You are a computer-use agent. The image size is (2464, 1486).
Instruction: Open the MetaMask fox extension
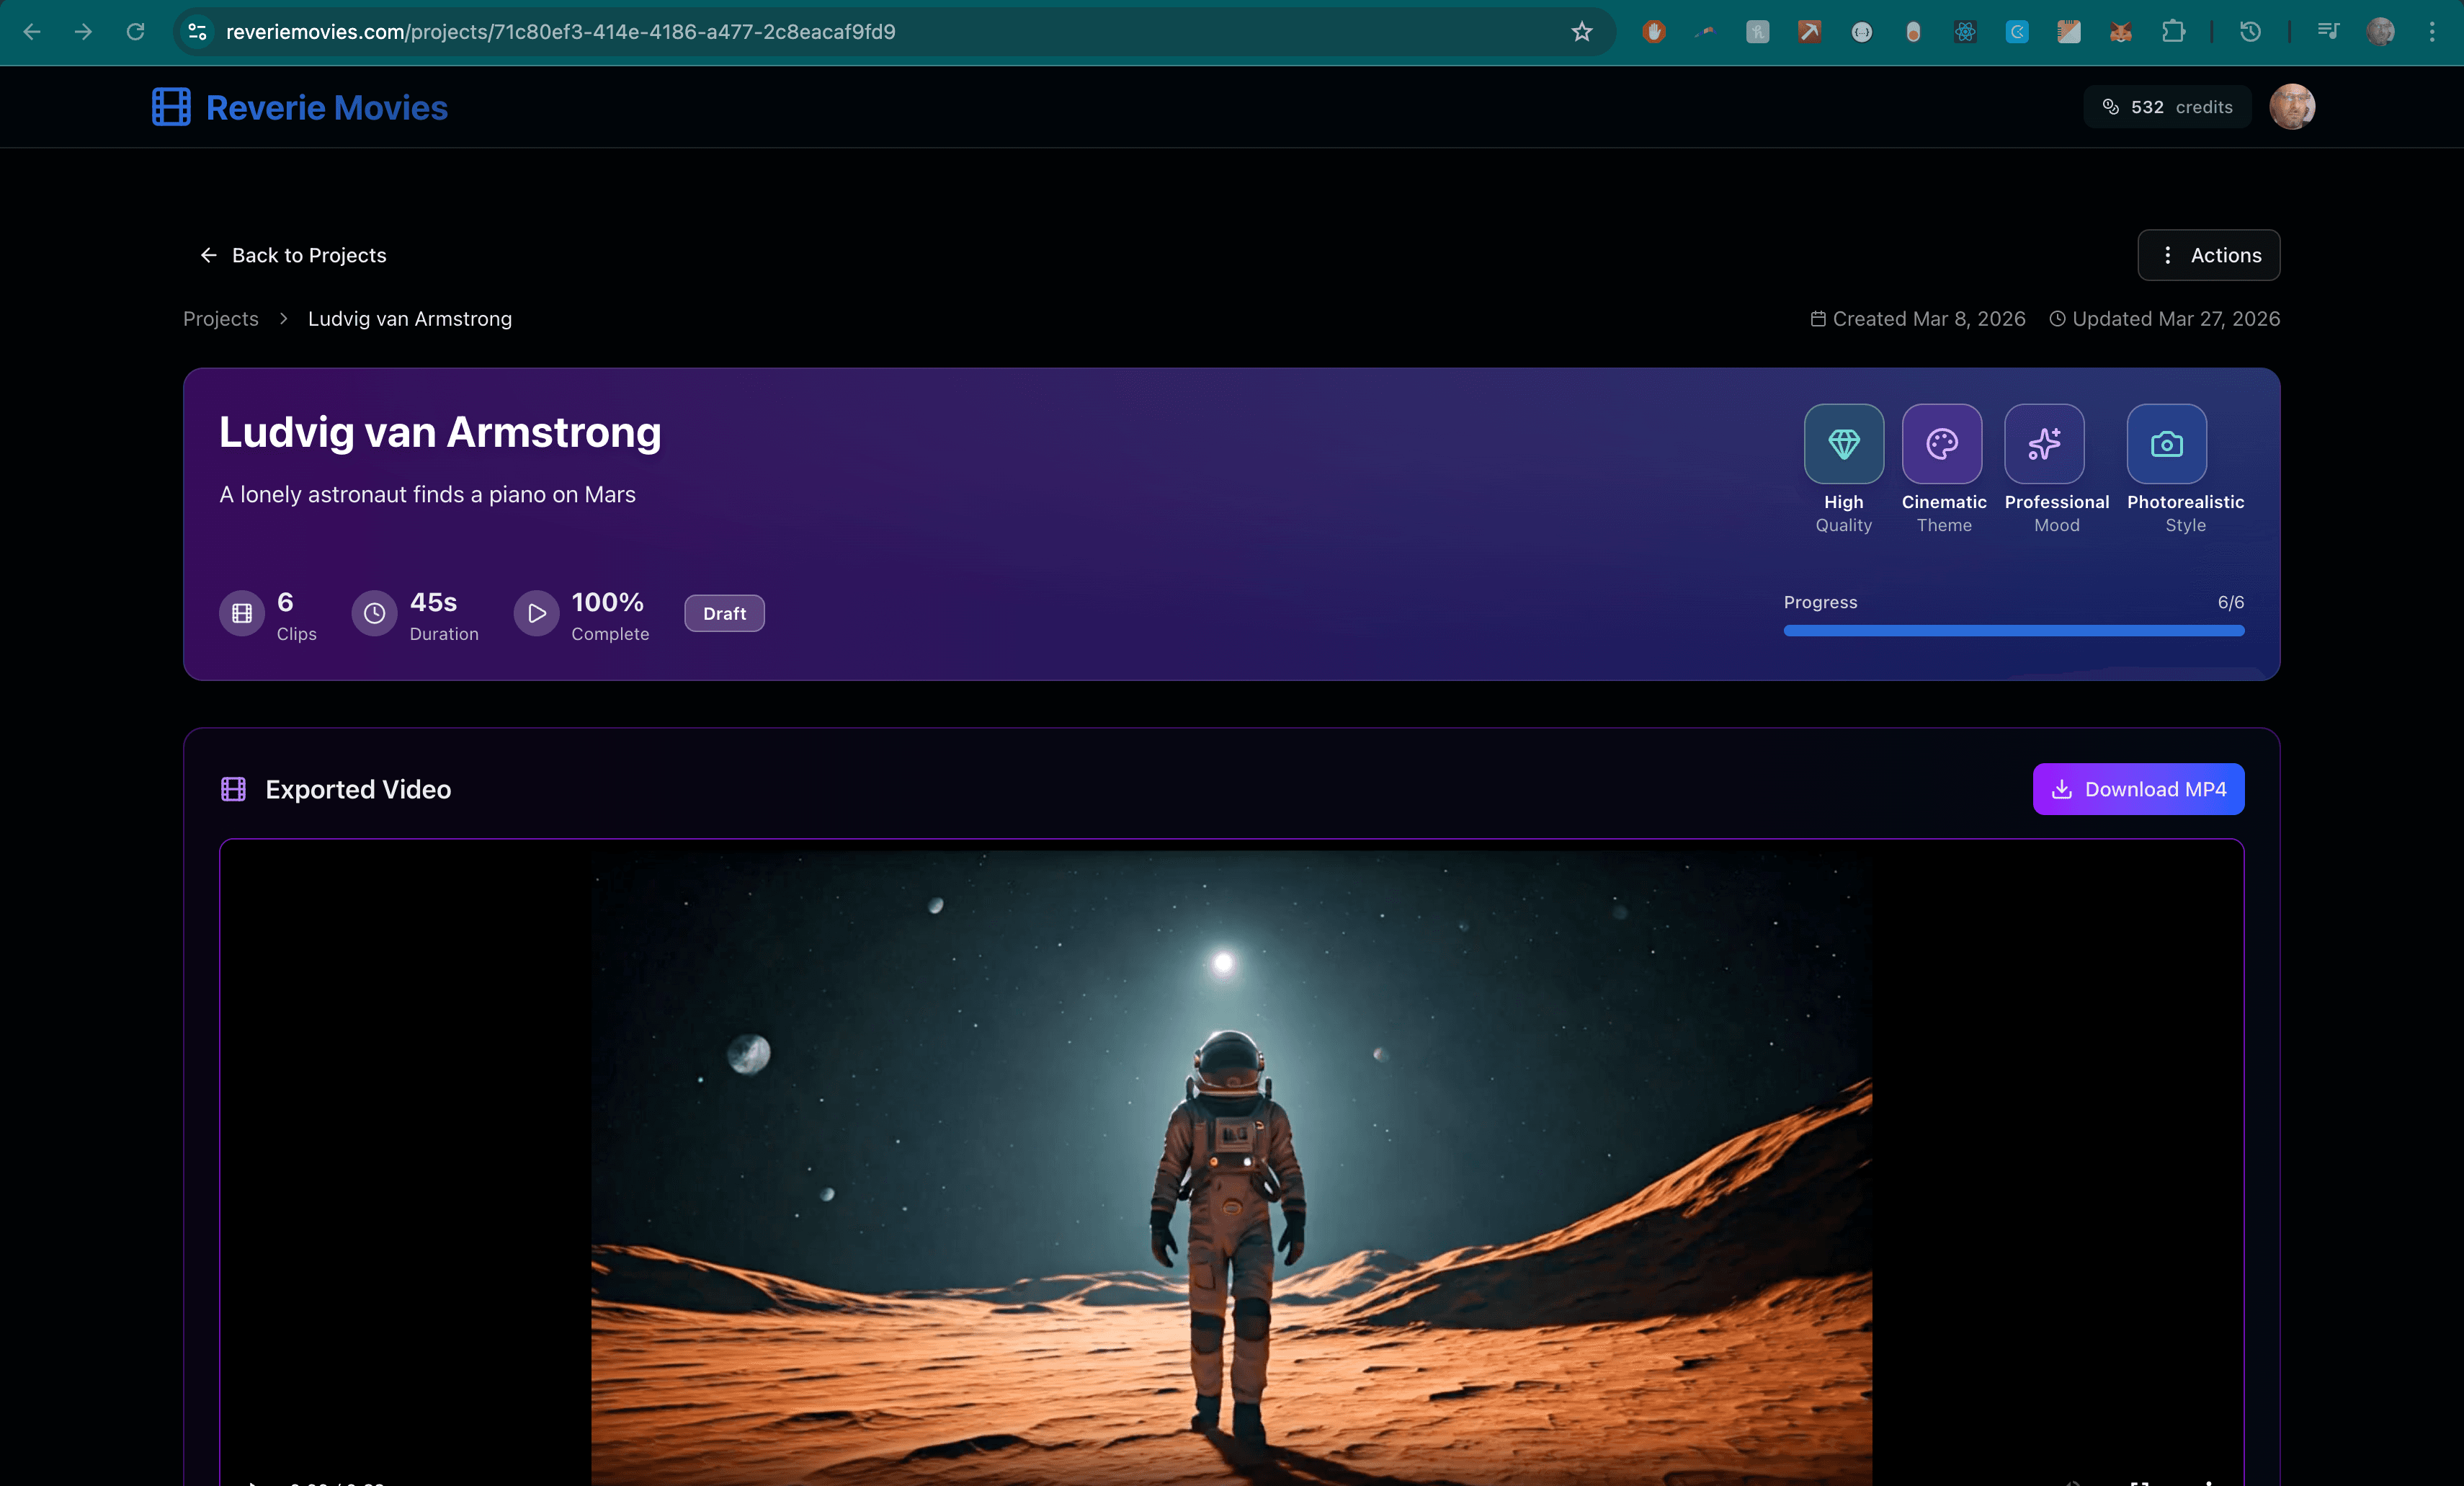[x=2121, y=31]
